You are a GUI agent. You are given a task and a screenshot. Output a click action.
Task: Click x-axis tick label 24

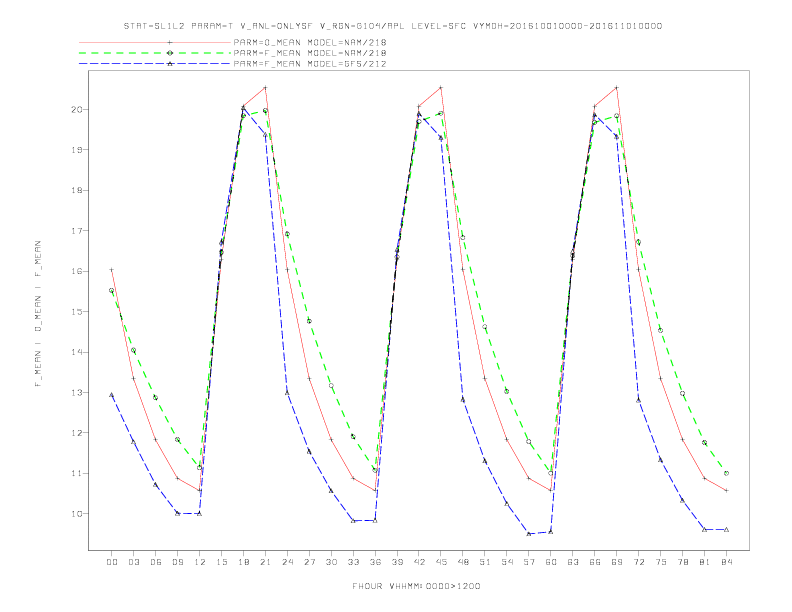pyautogui.click(x=287, y=562)
